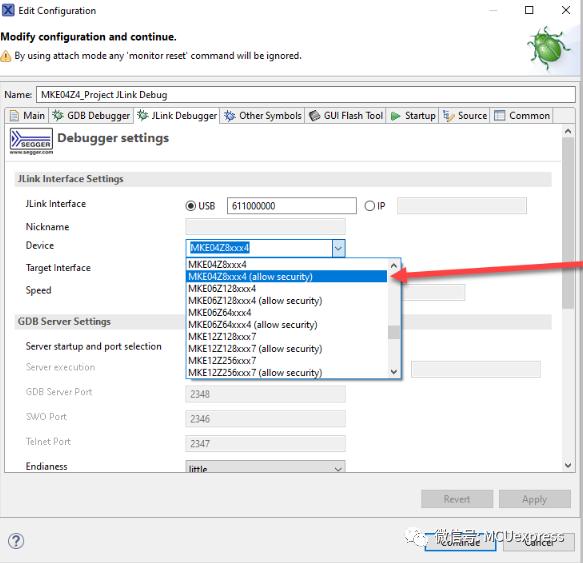This screenshot has width=583, height=563.
Task: Maximize the Edit Configuration window
Action: [529, 10]
